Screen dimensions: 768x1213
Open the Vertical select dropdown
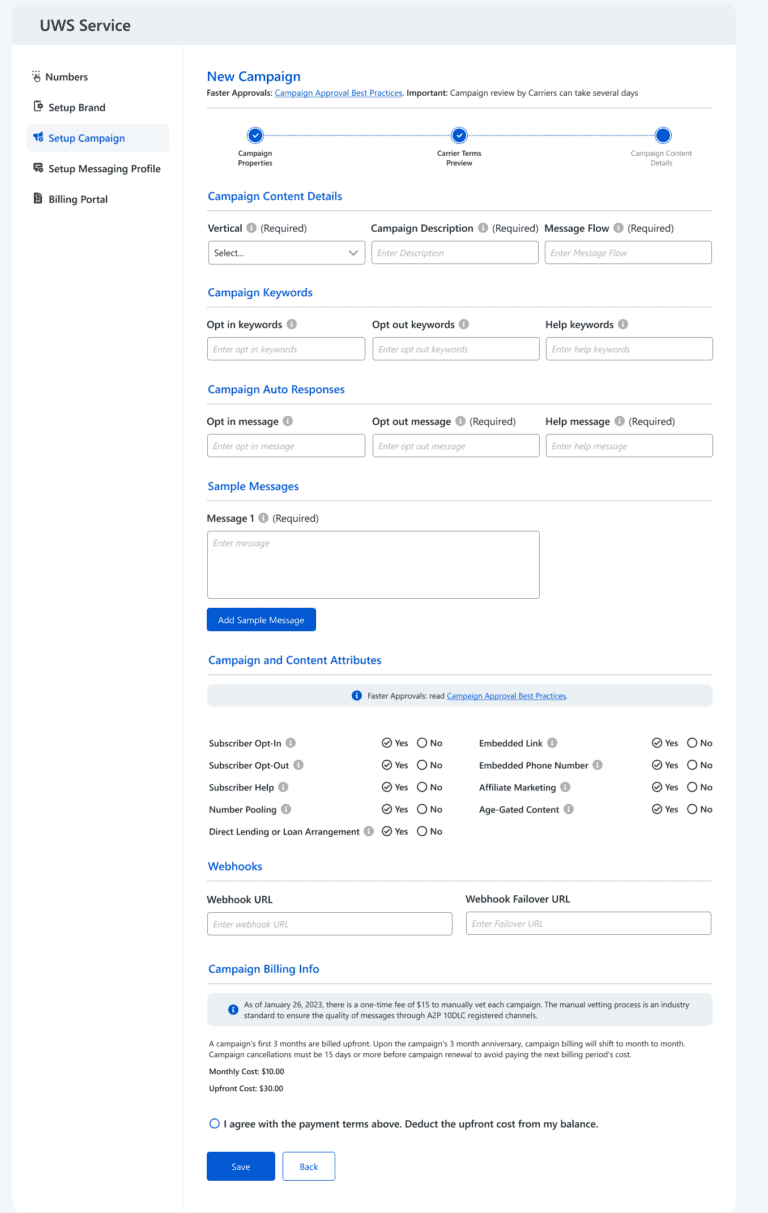(x=286, y=253)
